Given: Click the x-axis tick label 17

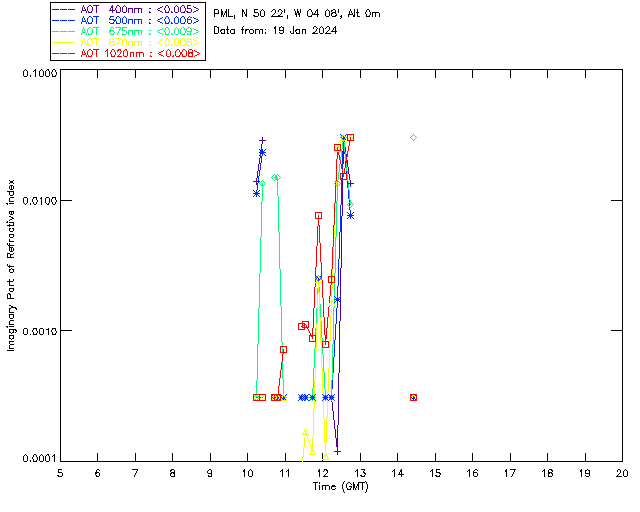Looking at the screenshot, I should pyautogui.click(x=510, y=473).
